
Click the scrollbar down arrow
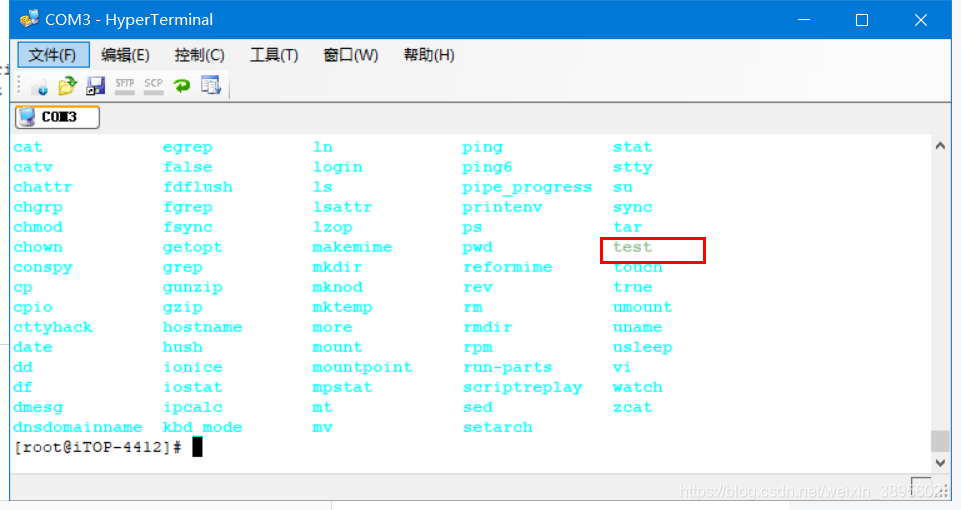[940, 463]
